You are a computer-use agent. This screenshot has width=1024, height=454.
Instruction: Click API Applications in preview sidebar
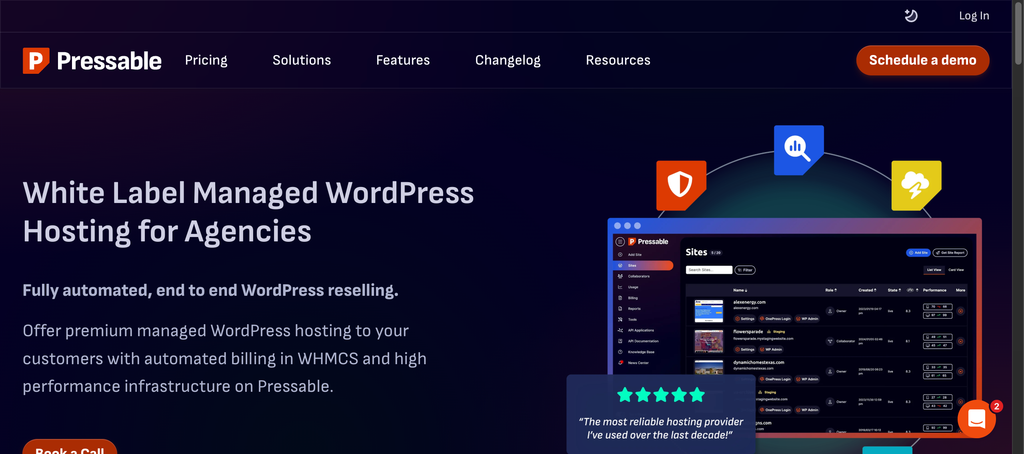tap(635, 330)
